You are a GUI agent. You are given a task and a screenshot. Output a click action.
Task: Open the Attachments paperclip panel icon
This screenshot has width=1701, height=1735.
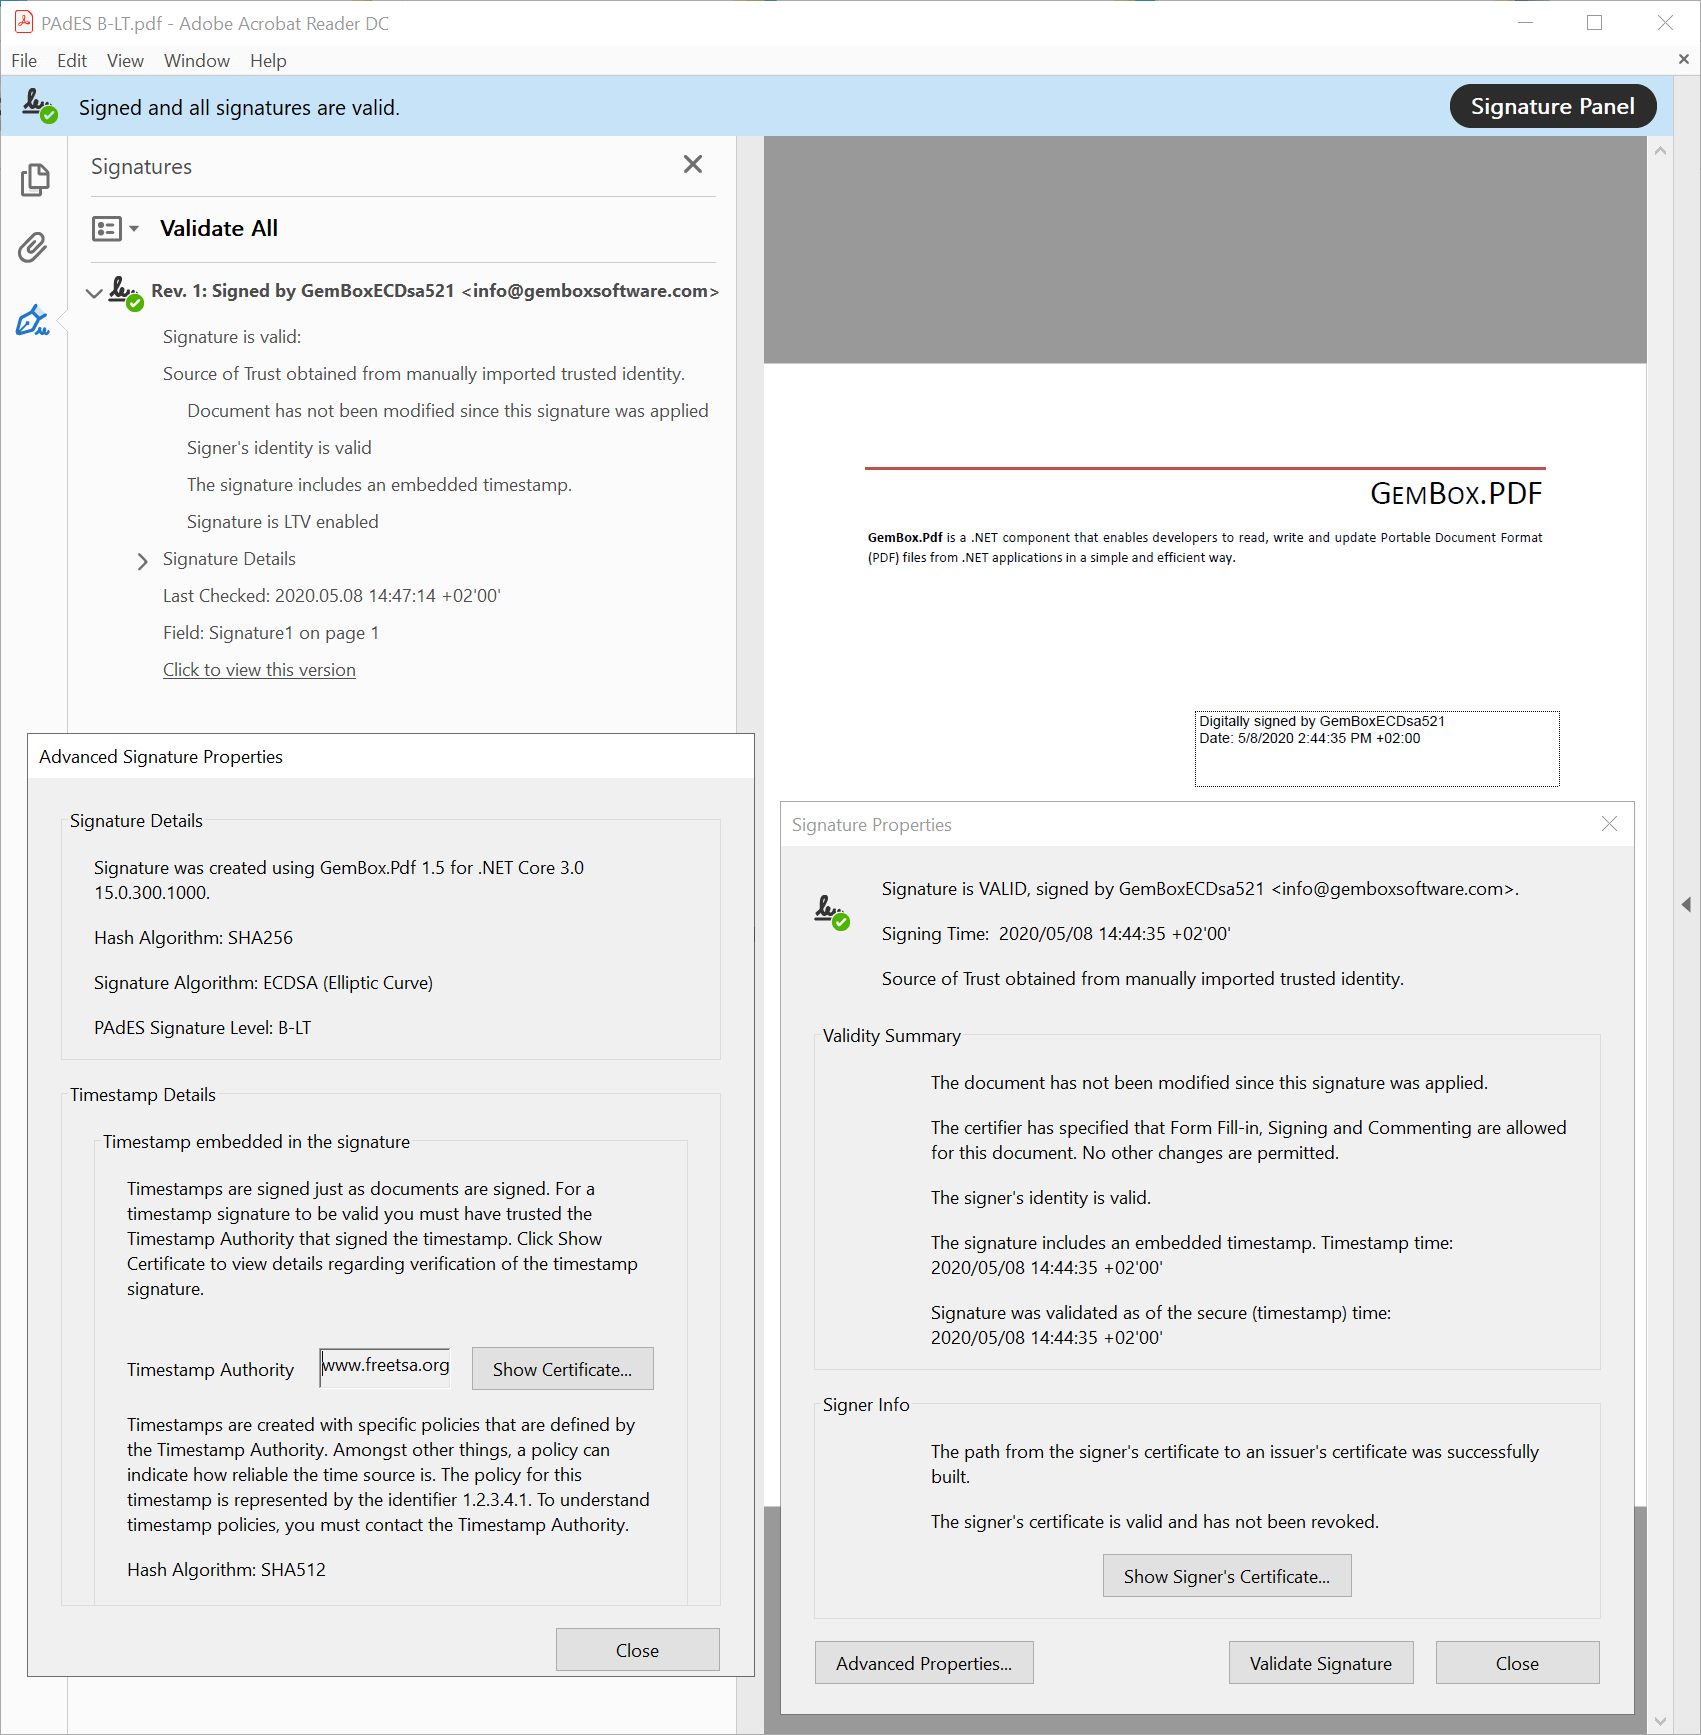33,248
